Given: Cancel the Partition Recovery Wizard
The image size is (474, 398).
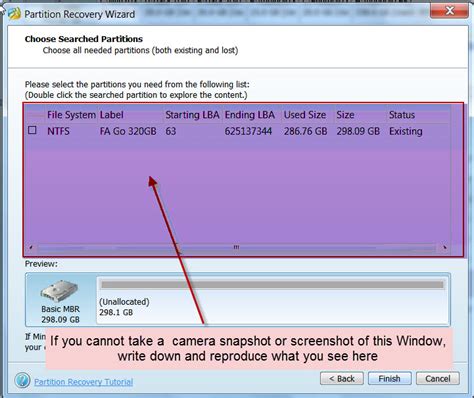Looking at the screenshot, I should point(438,379).
